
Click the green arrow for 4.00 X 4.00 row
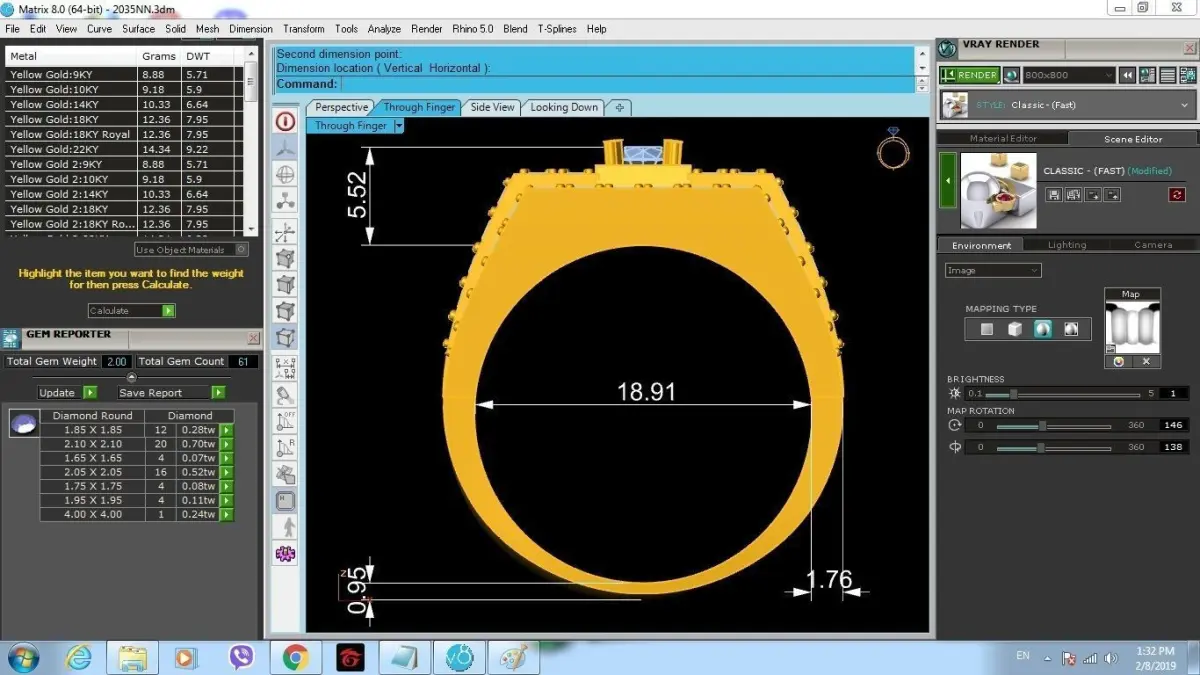pyautogui.click(x=227, y=514)
